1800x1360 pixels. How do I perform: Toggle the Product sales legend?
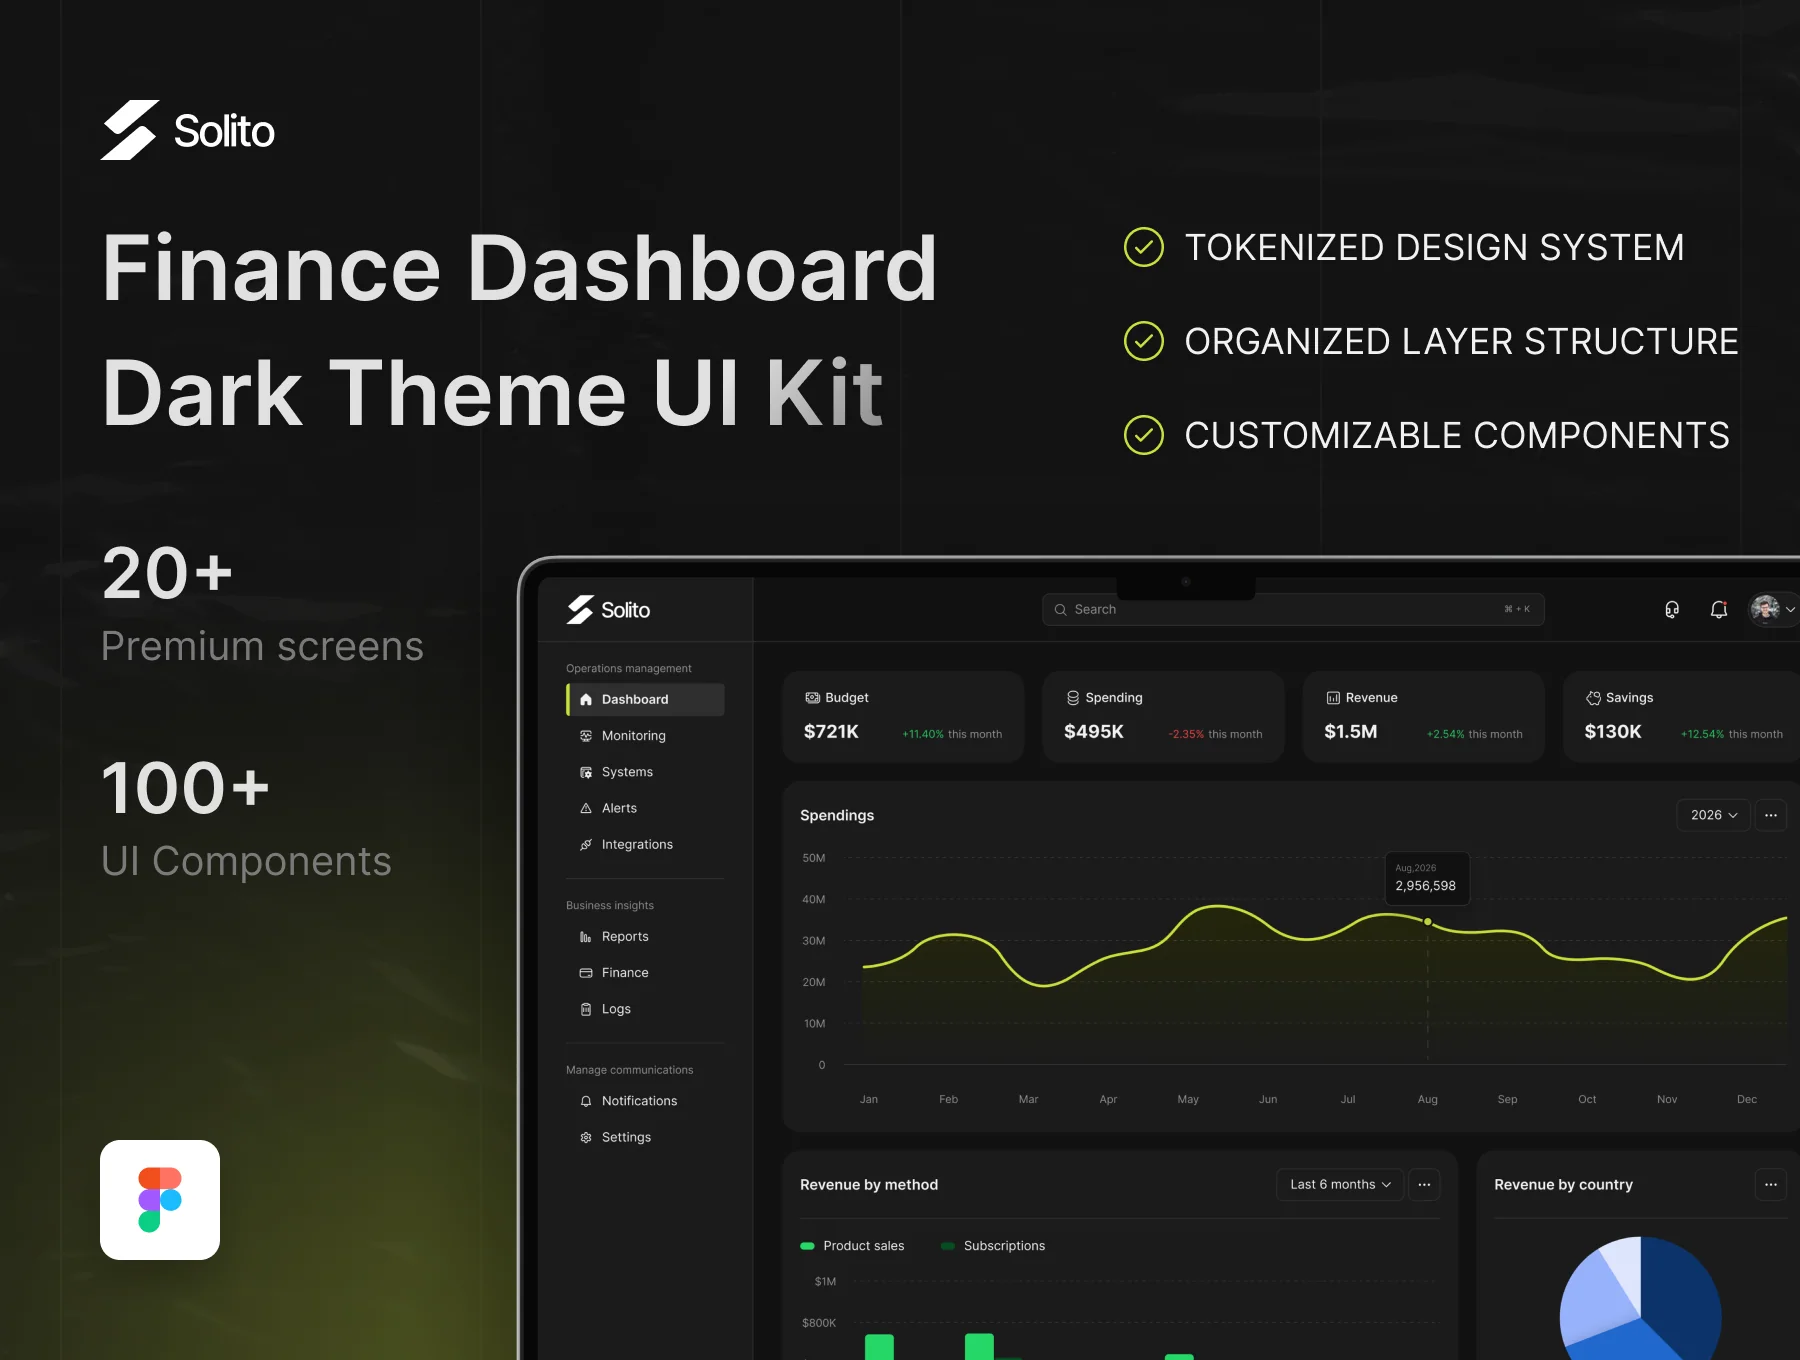pyautogui.click(x=853, y=1246)
